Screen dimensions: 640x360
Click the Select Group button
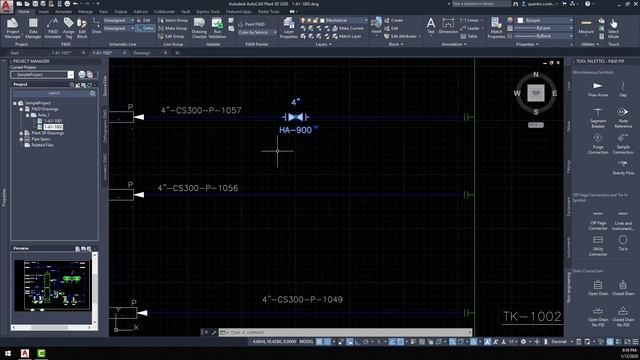173,20
